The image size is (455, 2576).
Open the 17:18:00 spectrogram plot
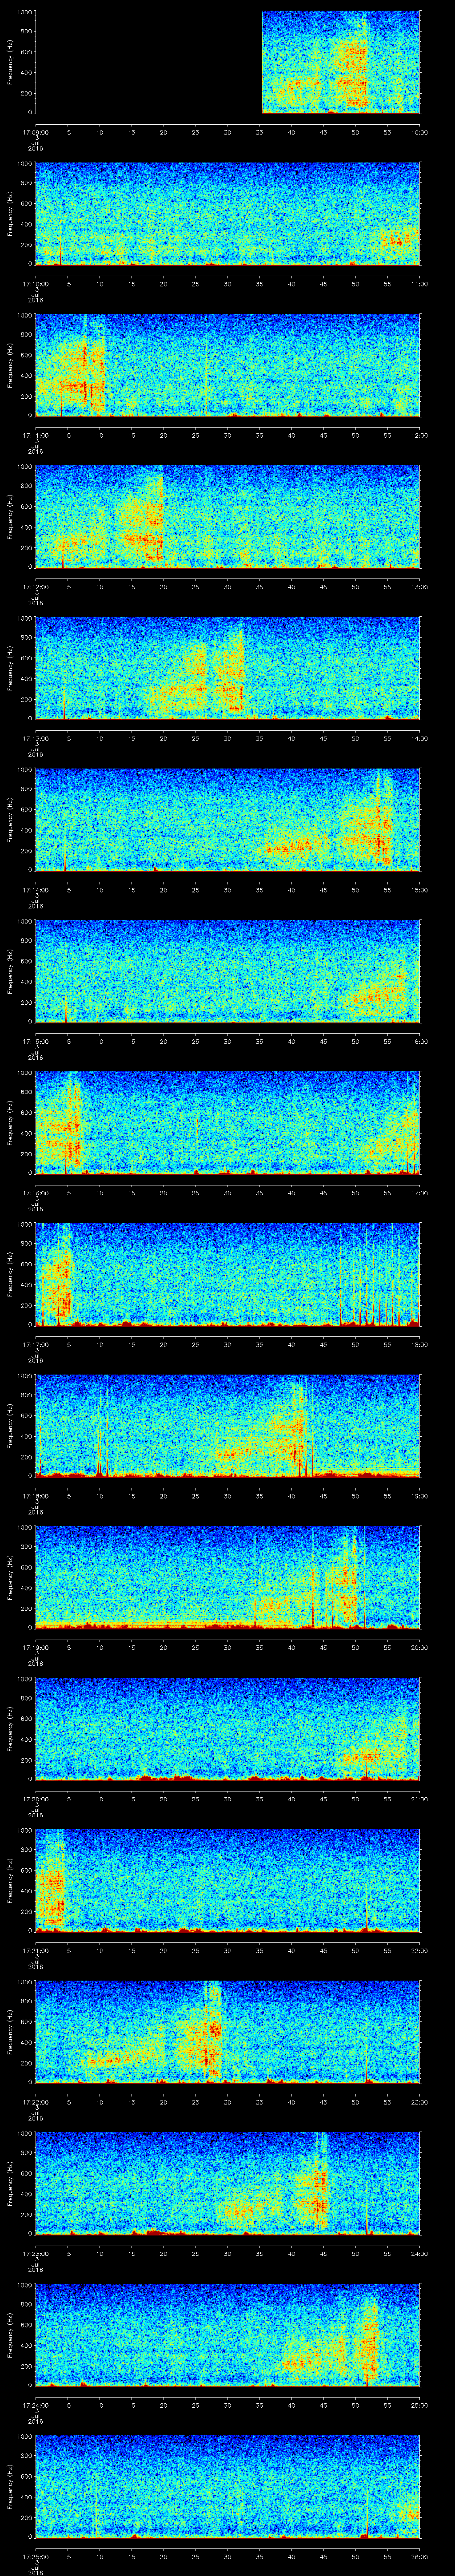[x=228, y=1427]
